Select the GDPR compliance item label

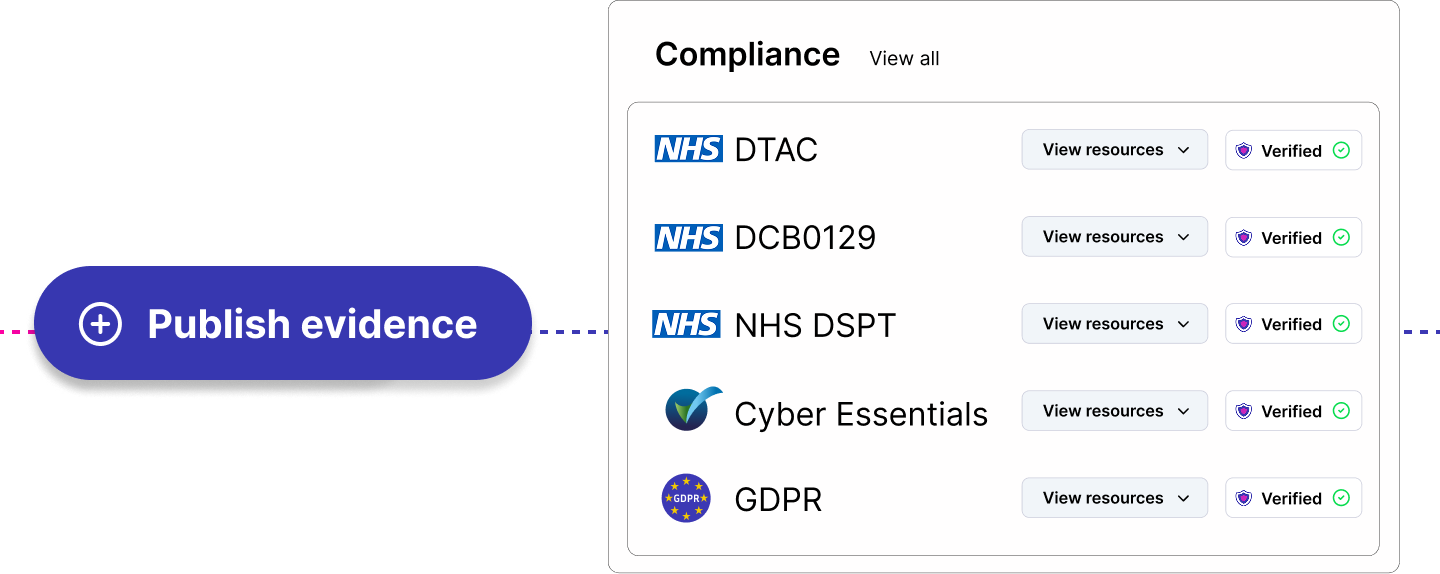pos(778,499)
